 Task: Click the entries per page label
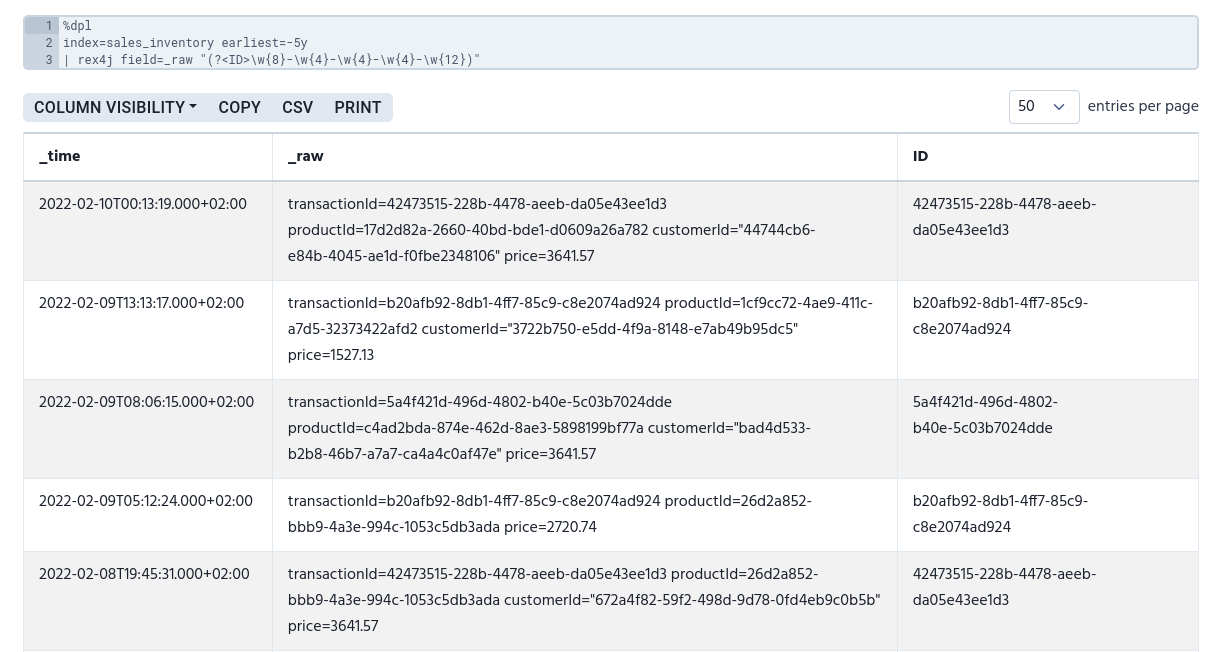pyautogui.click(x=1142, y=107)
